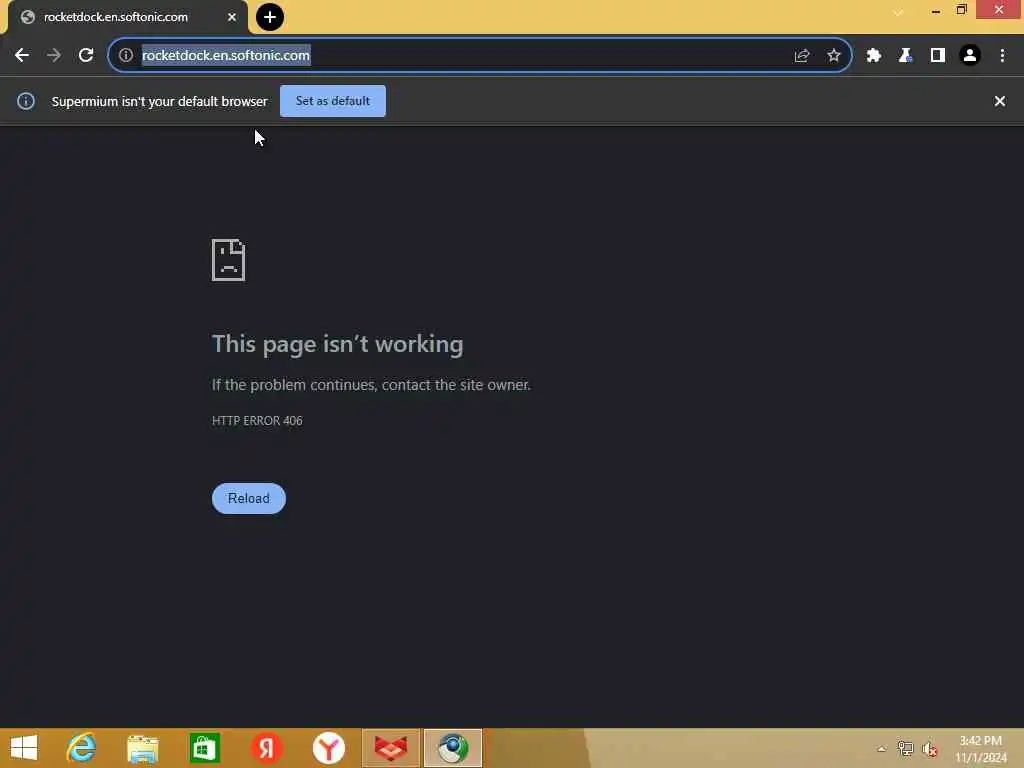This screenshot has width=1024, height=768.
Task: Click the forward navigation arrow
Action: pos(54,56)
